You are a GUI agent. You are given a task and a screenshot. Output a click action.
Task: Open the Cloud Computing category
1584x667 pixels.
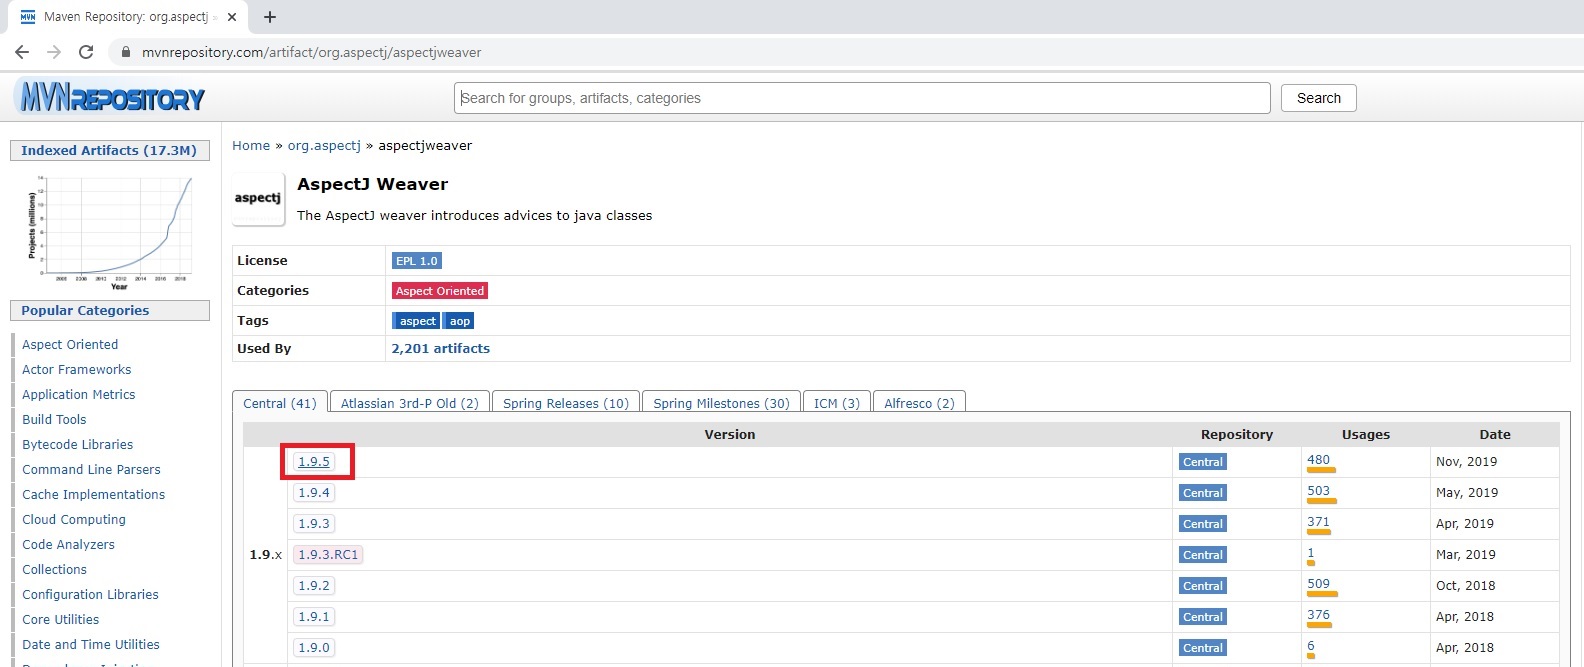coord(74,519)
